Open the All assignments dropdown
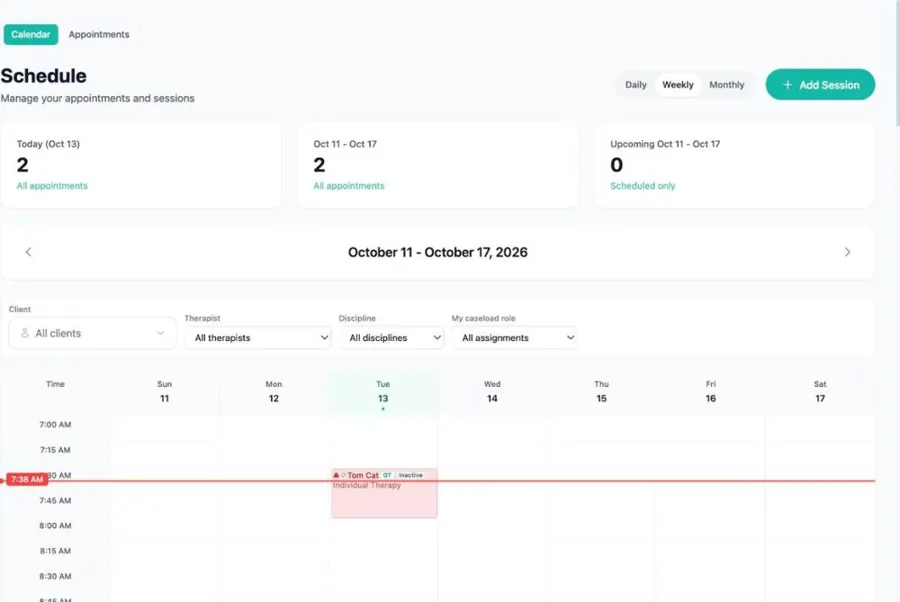 (514, 337)
